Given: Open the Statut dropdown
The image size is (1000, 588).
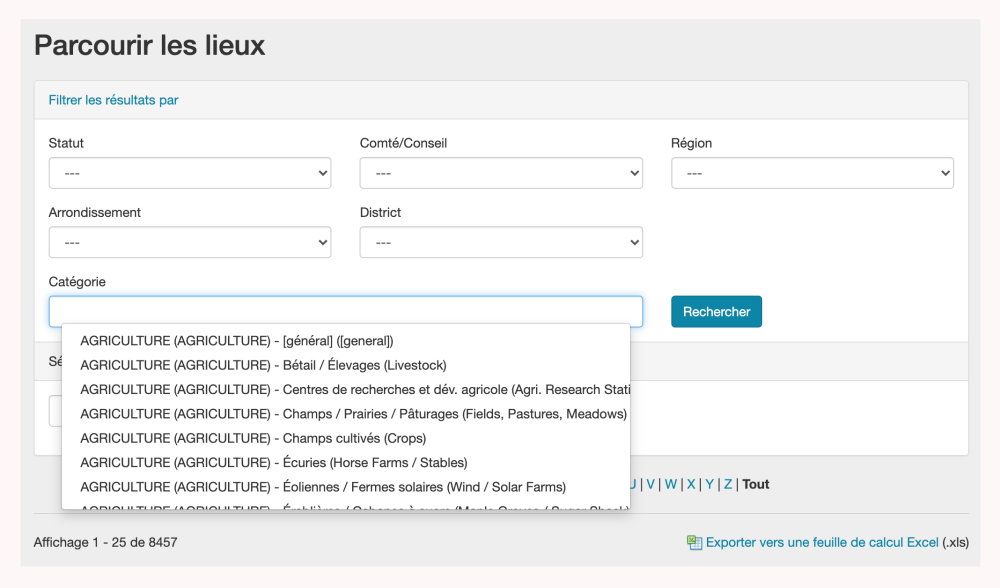Looking at the screenshot, I should tap(190, 173).
